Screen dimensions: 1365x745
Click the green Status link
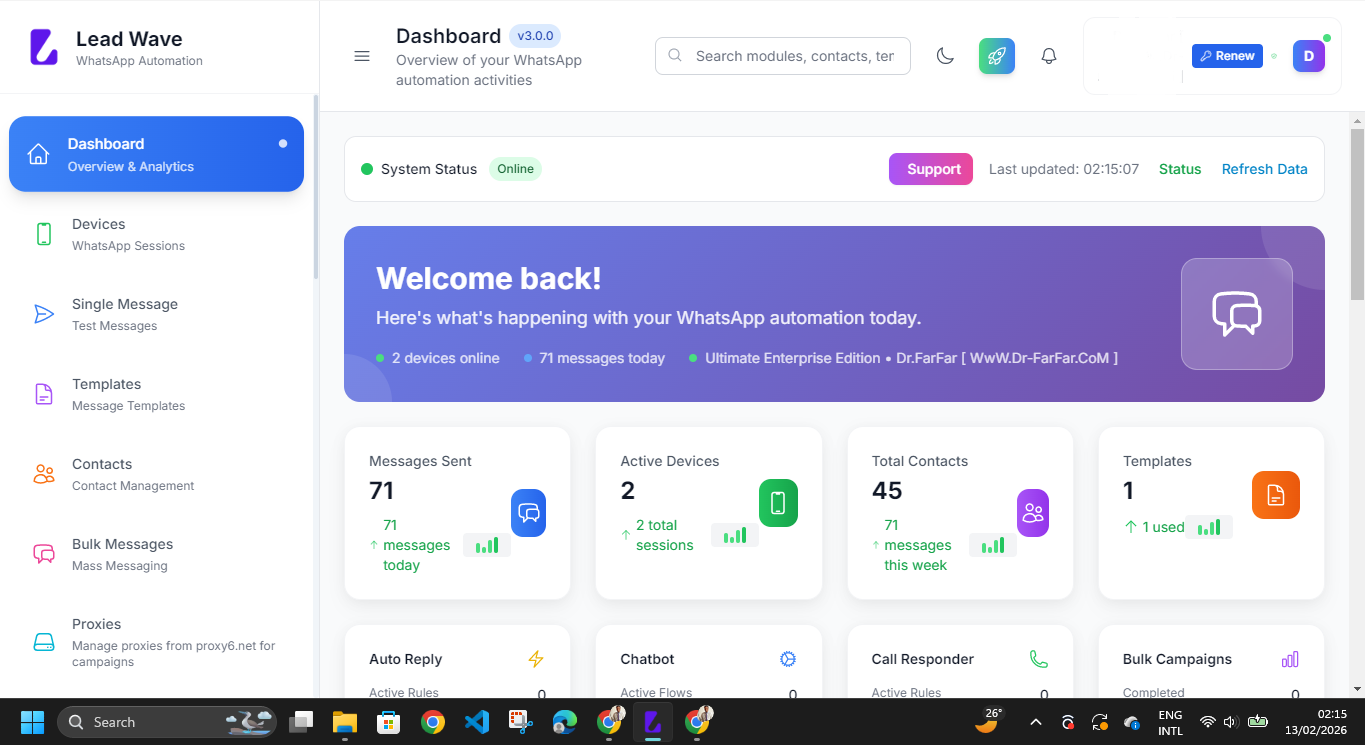tap(1179, 169)
